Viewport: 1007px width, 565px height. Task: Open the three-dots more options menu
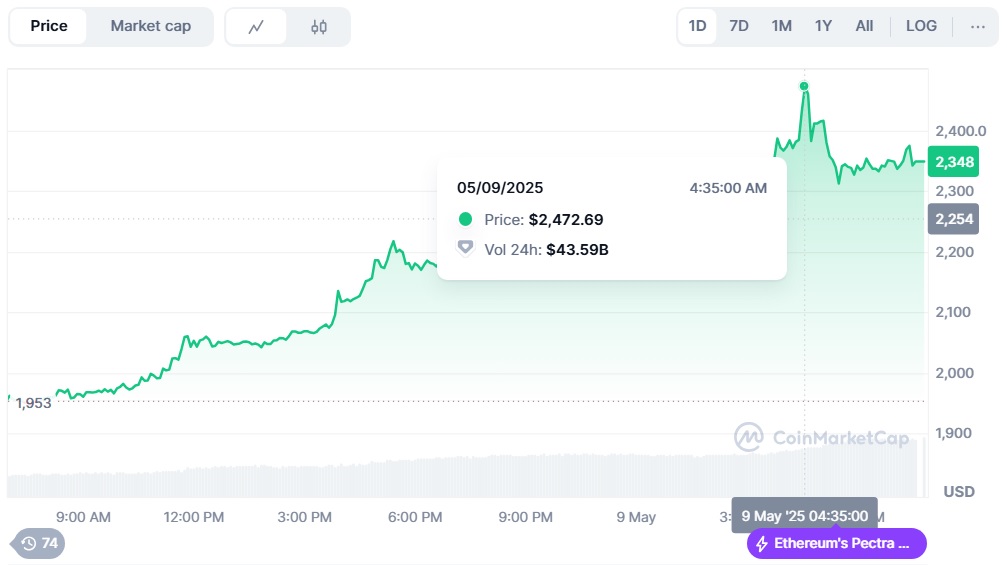[x=977, y=26]
